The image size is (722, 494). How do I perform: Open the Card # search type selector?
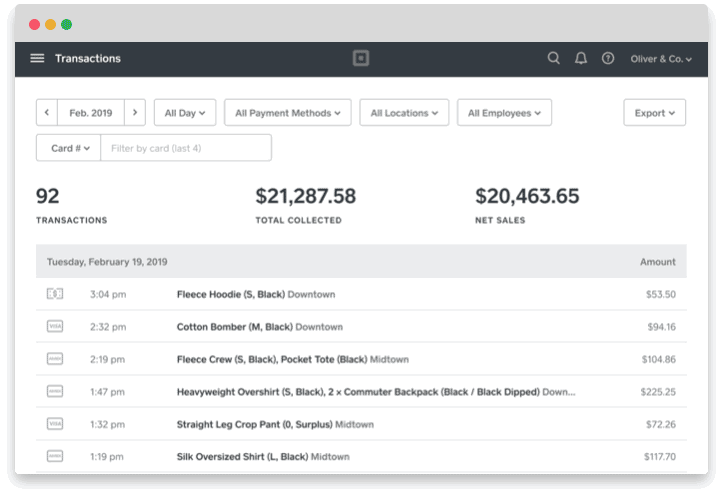[x=69, y=148]
